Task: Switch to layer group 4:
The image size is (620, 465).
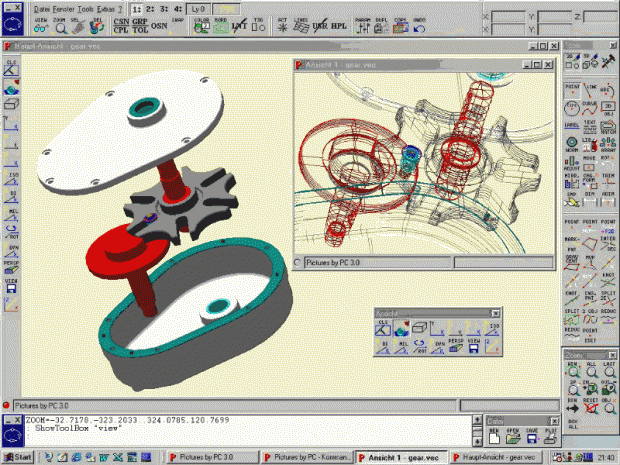Action: point(178,9)
